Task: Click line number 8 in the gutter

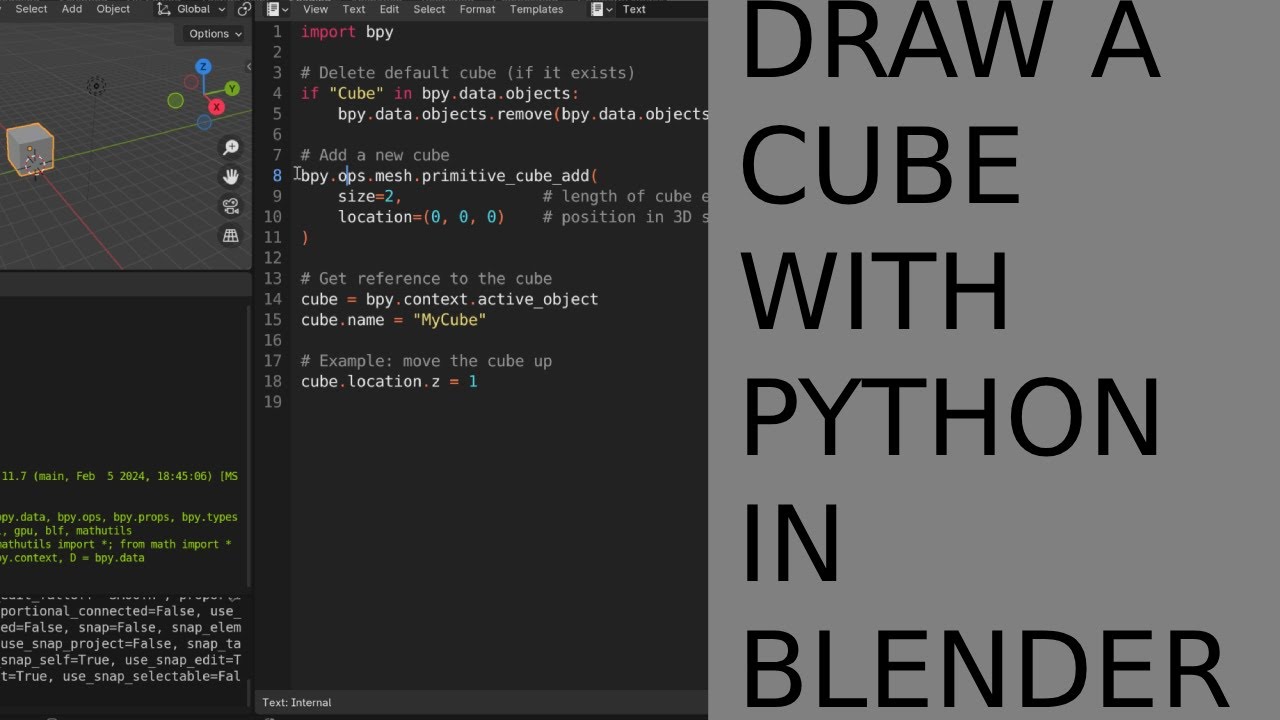Action: pyautogui.click(x=277, y=176)
